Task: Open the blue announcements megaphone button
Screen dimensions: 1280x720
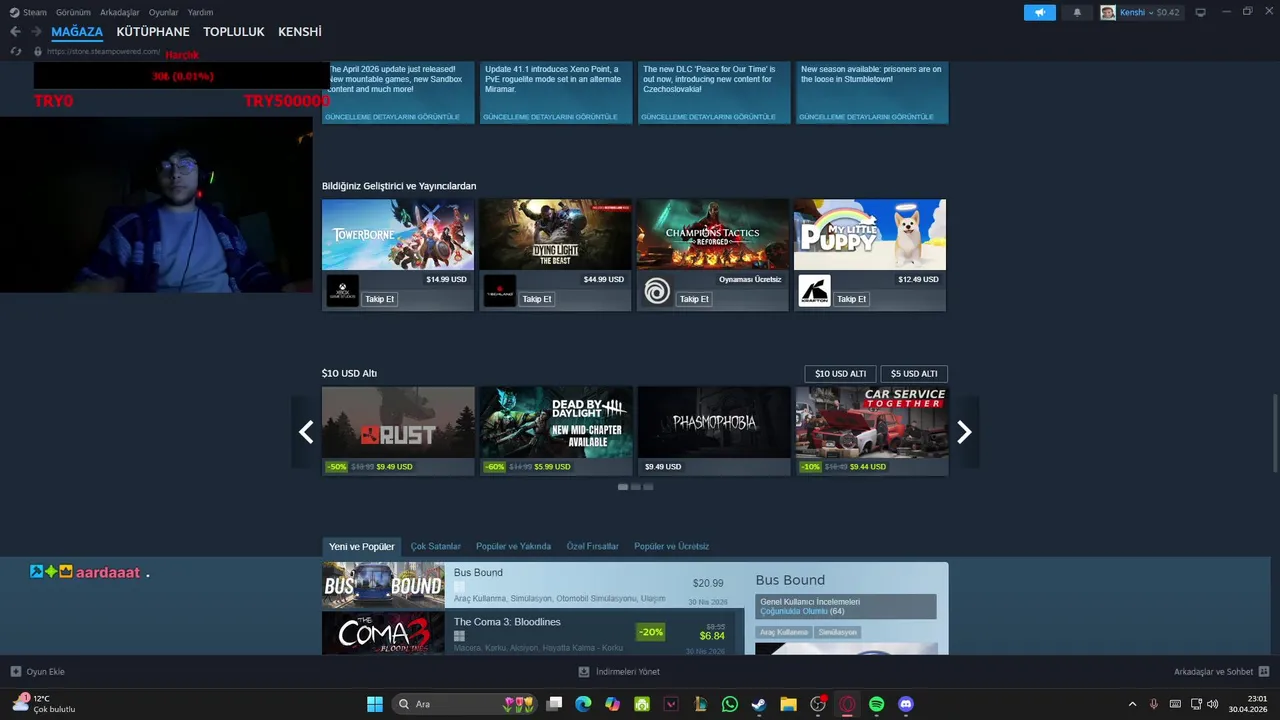Action: (x=1040, y=12)
